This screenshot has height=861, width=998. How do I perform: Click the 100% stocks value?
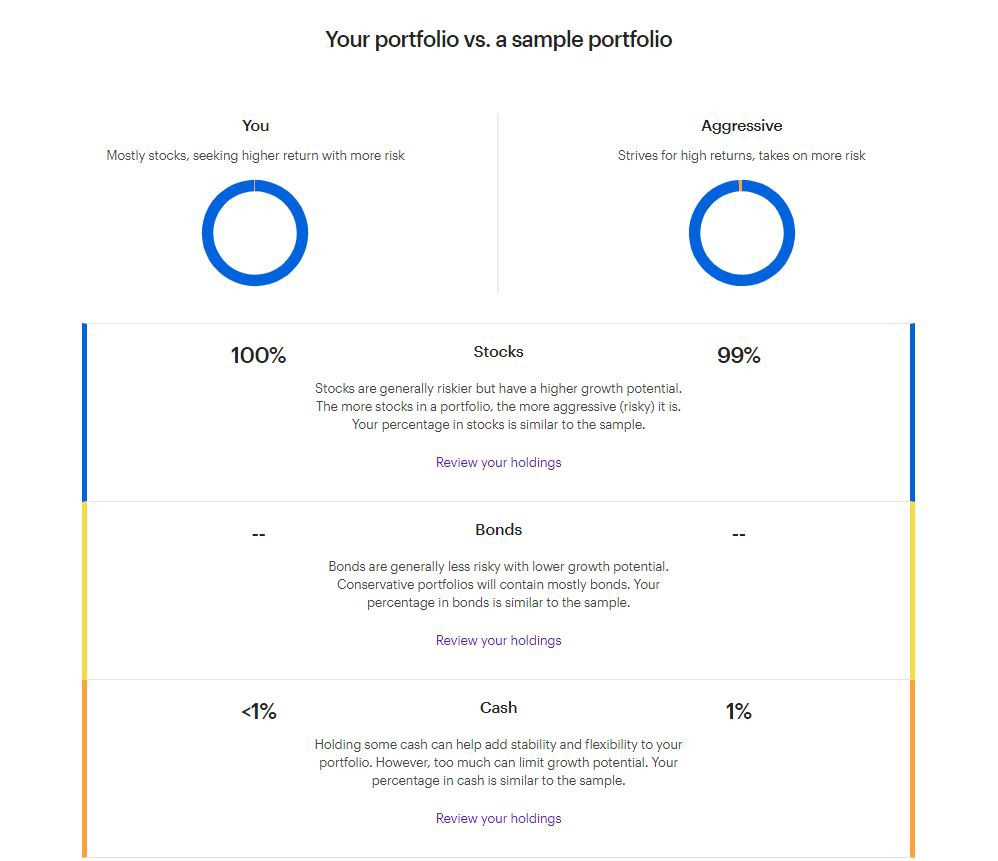258,355
